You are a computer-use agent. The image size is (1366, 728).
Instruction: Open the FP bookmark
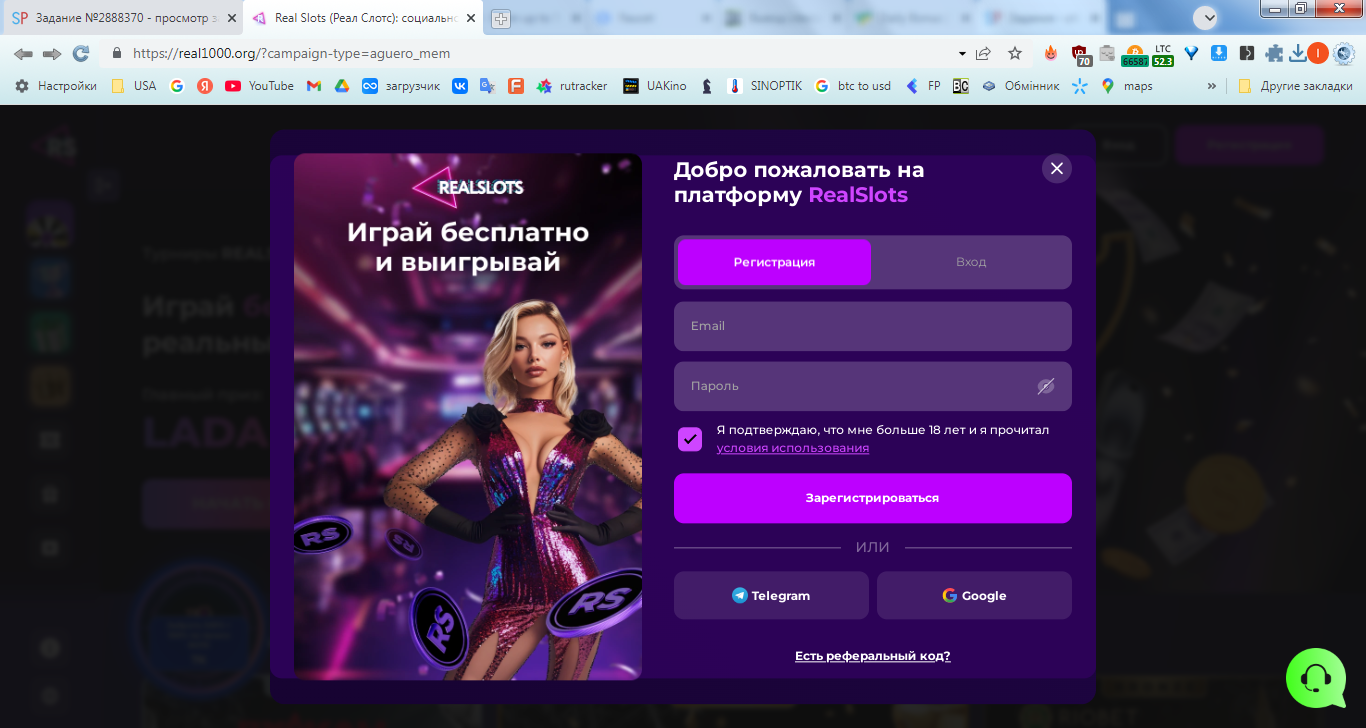click(x=923, y=86)
